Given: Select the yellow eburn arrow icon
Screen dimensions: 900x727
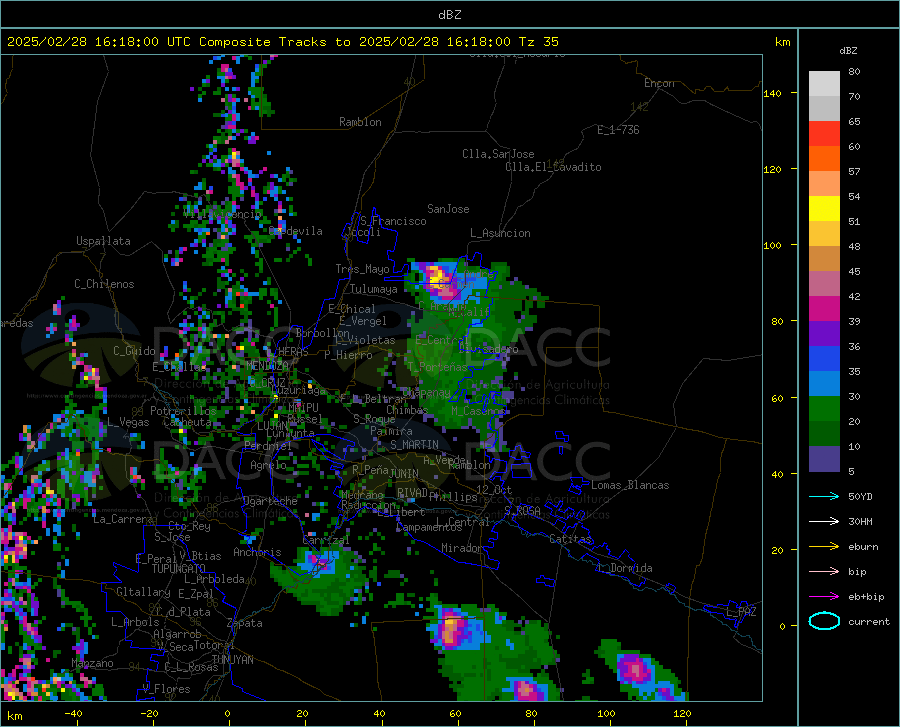Looking at the screenshot, I should 824,546.
